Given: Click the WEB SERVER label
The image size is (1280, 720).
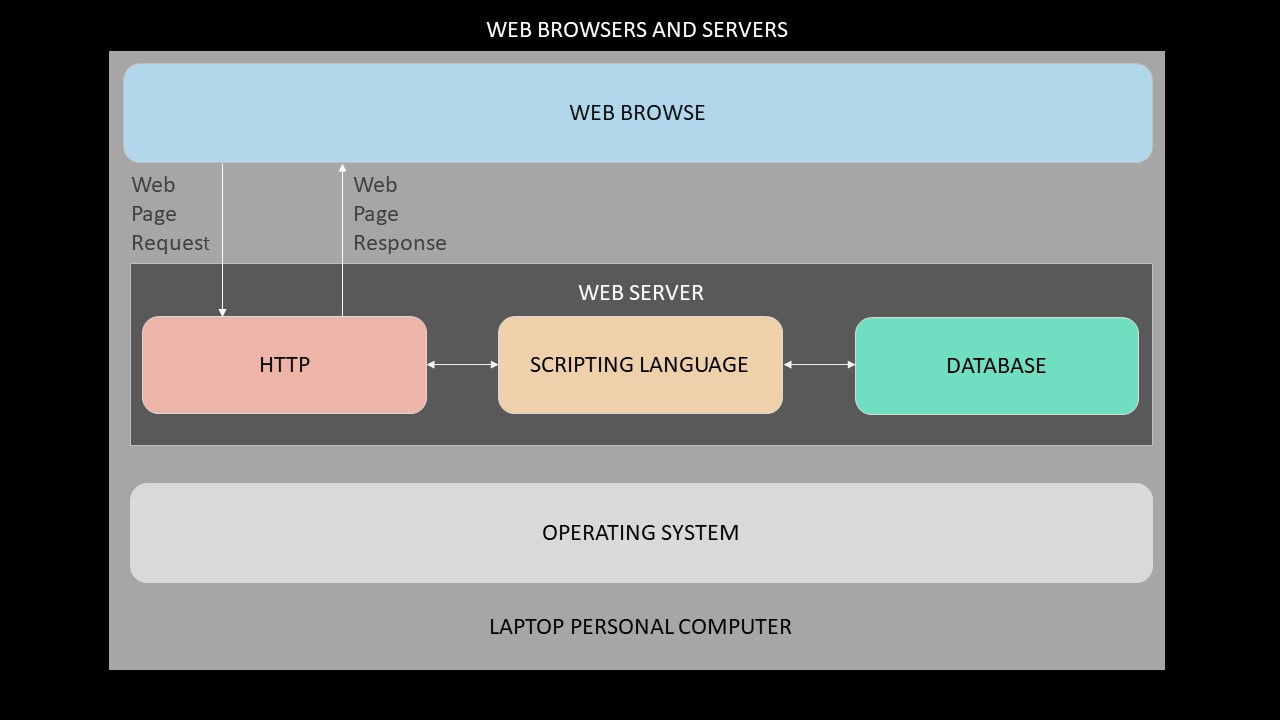Looking at the screenshot, I should [641, 293].
